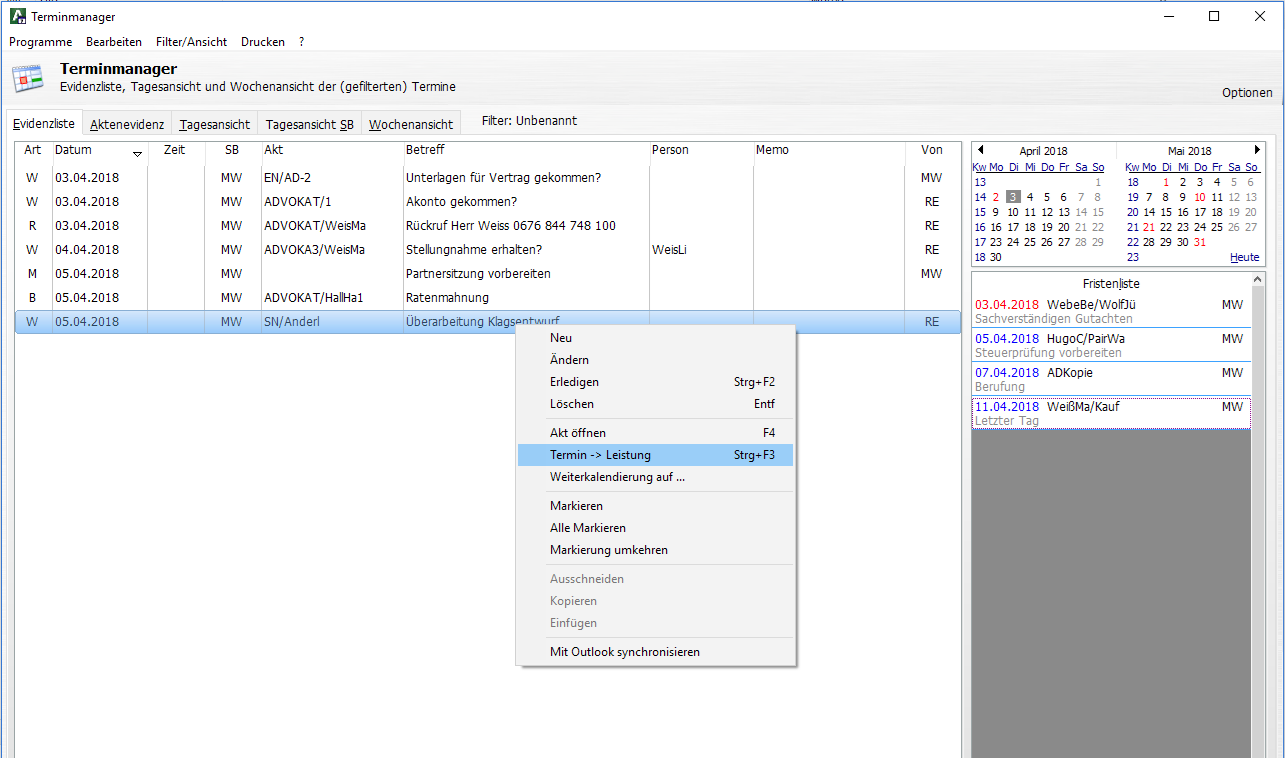Select row 'Unterlagen für Vertrag gekommen?'
Viewport: 1285px width, 758px height.
[x=488, y=178]
